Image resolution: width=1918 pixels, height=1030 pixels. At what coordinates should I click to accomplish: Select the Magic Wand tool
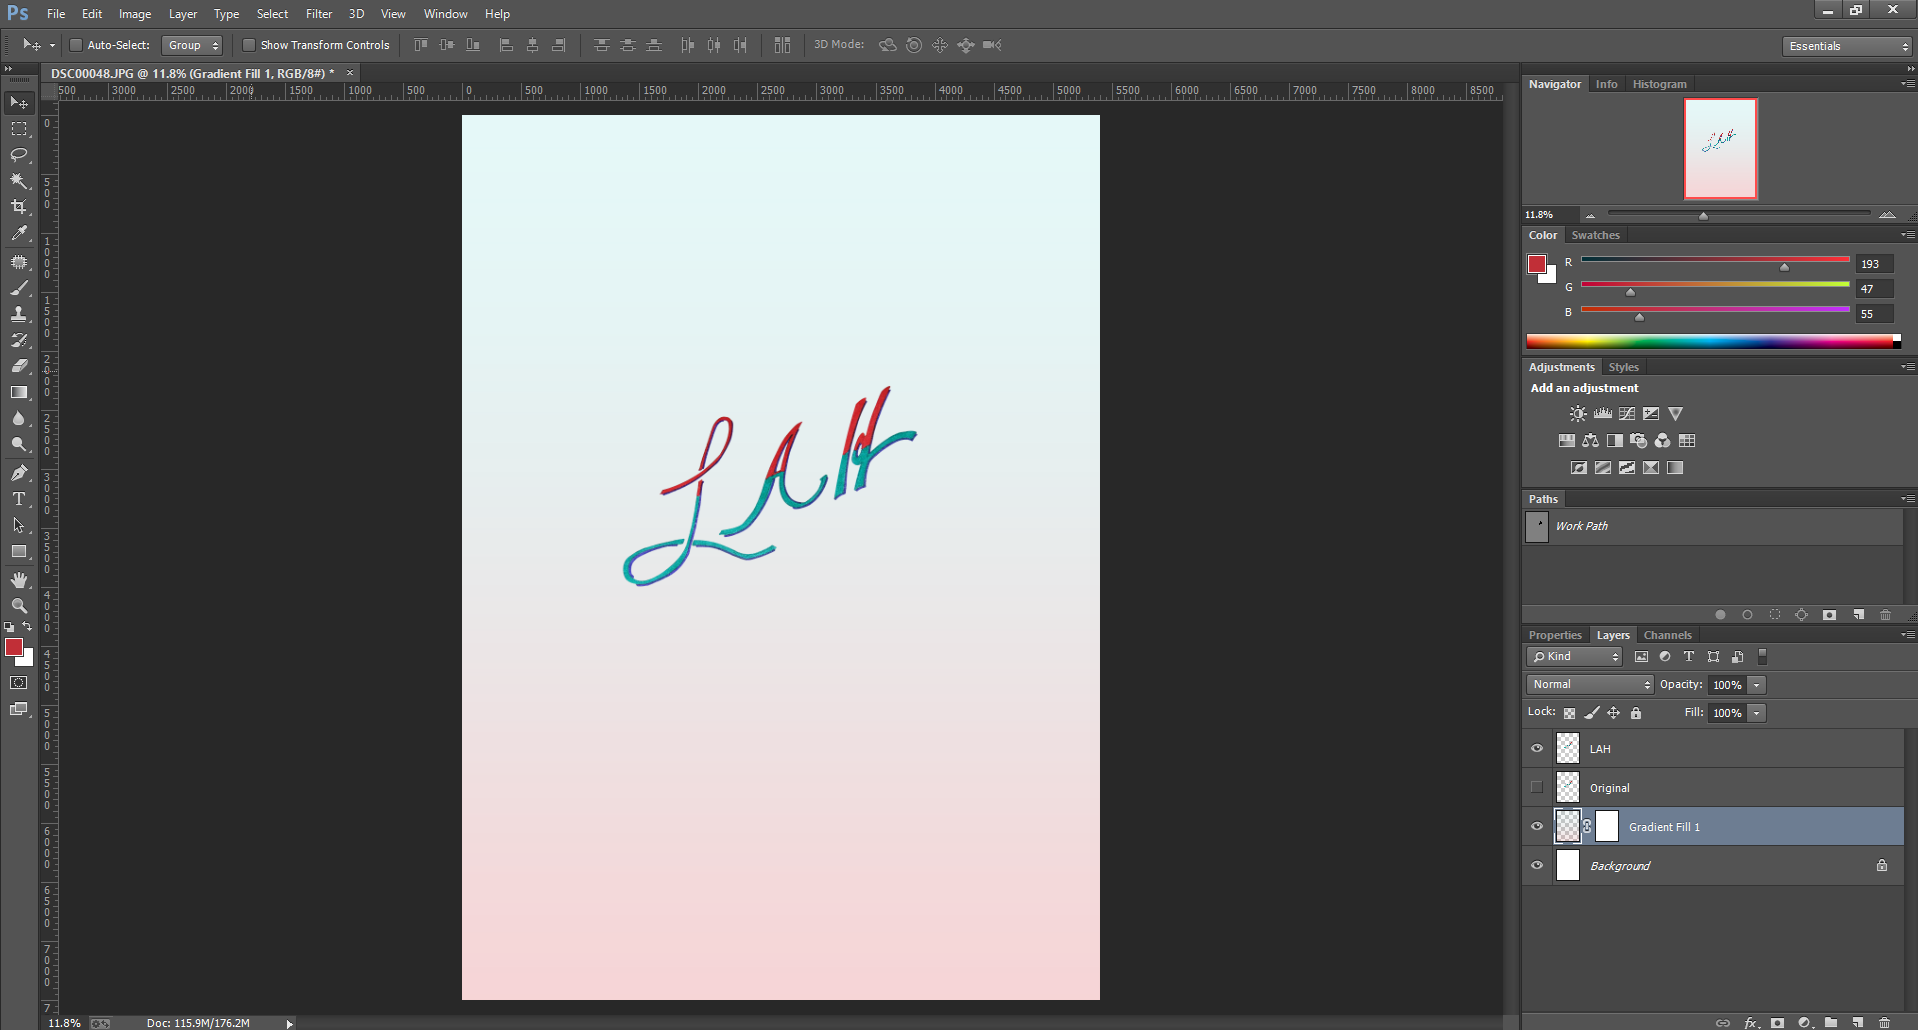[x=19, y=181]
